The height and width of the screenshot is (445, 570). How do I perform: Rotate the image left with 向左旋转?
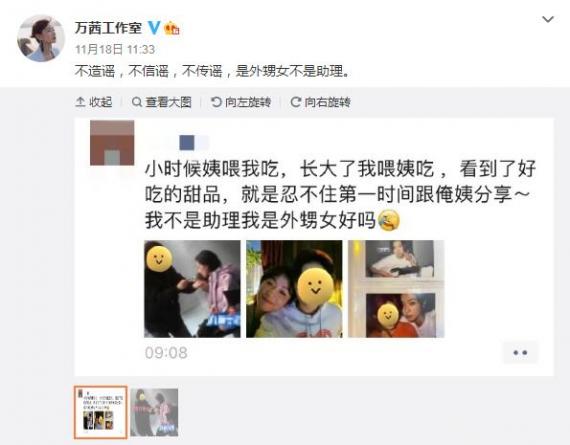(x=241, y=102)
